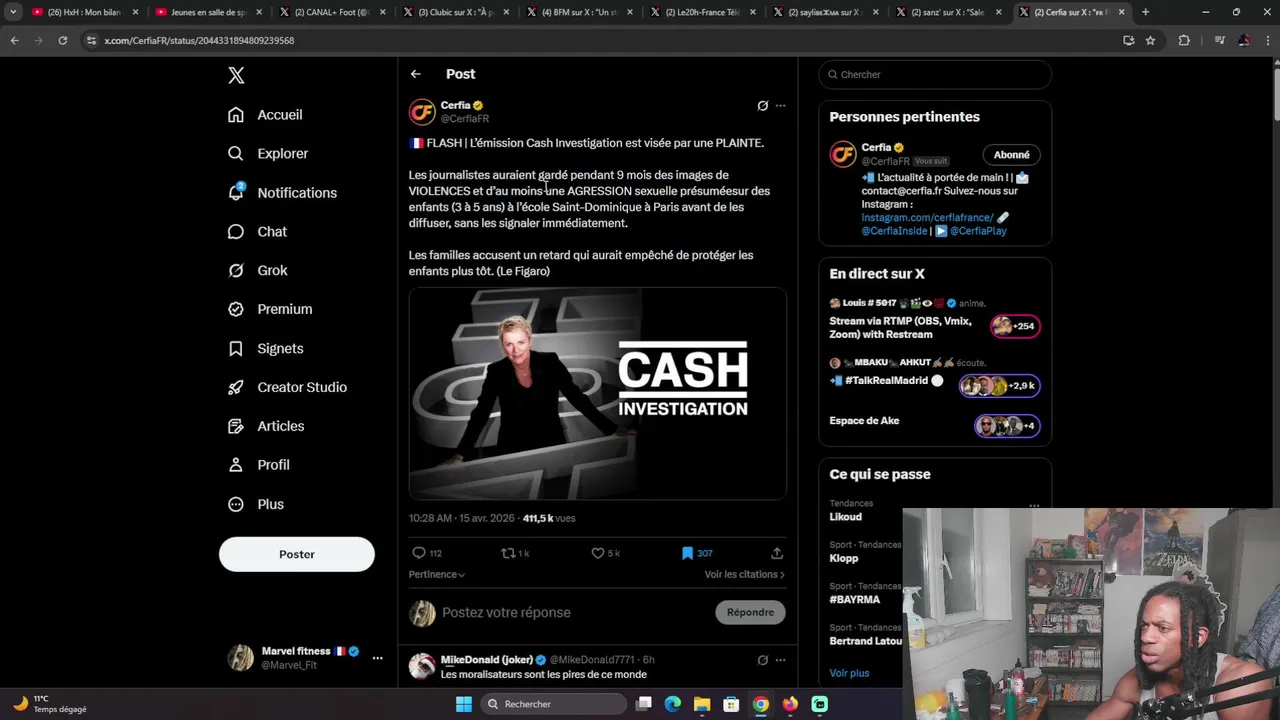Viewport: 1280px width, 720px height.
Task: Toggle the bookmark showing 307
Action: click(x=697, y=553)
